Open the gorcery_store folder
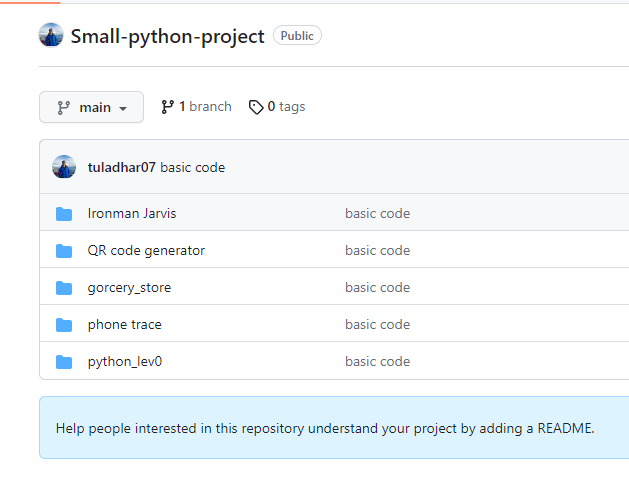 click(x=129, y=288)
